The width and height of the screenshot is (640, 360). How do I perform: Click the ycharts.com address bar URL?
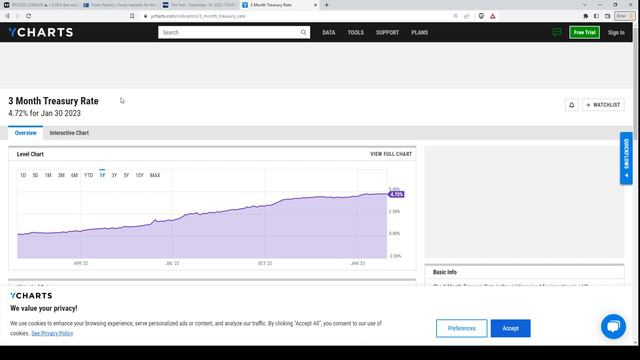tap(198, 16)
